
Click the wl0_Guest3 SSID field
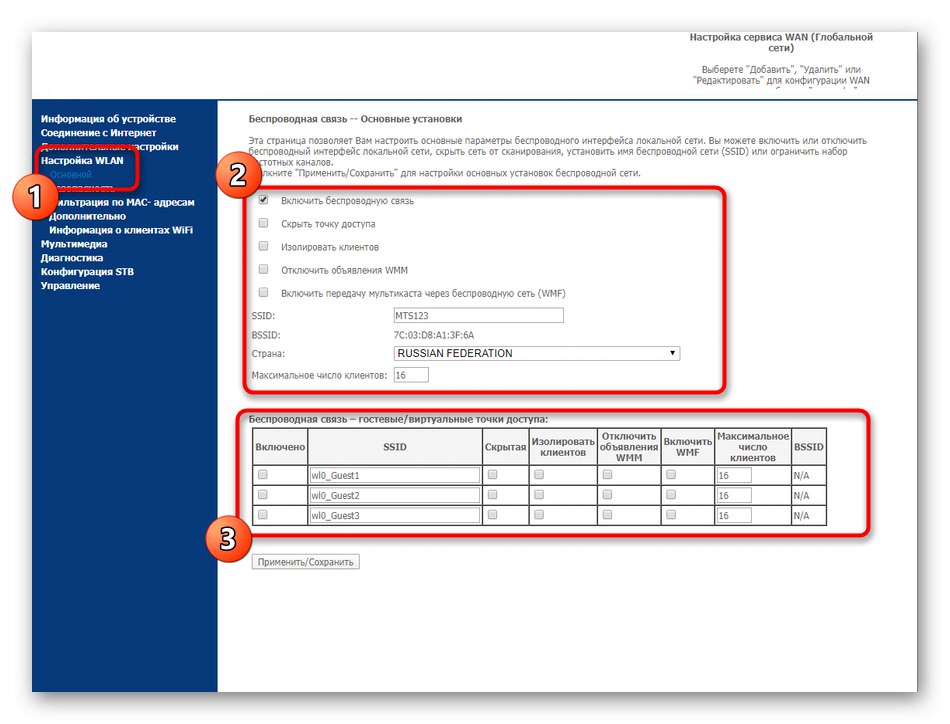click(394, 516)
